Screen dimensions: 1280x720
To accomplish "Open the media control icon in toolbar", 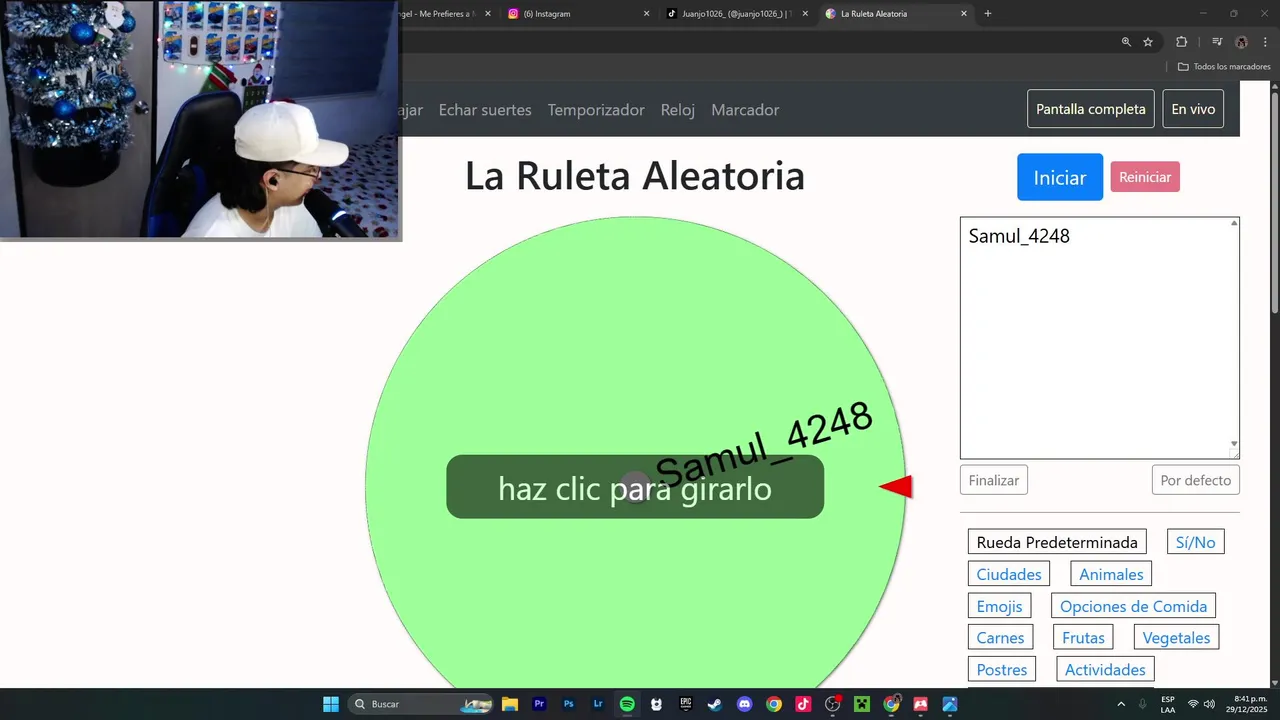I will (1217, 42).
